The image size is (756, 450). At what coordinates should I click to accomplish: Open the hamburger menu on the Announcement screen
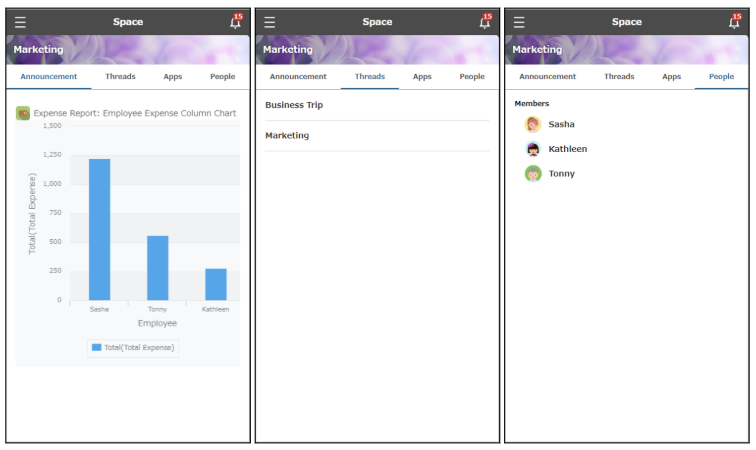(20, 22)
